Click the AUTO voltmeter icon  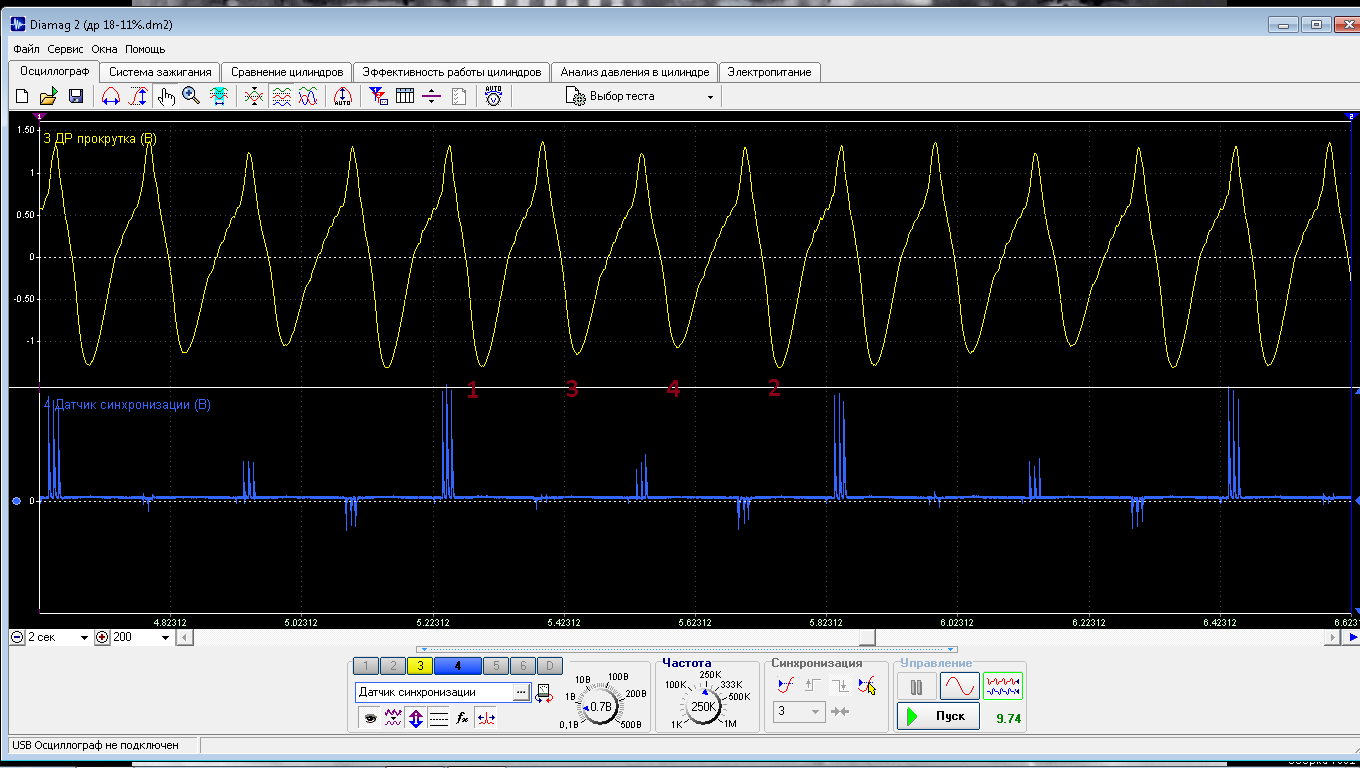coord(493,96)
